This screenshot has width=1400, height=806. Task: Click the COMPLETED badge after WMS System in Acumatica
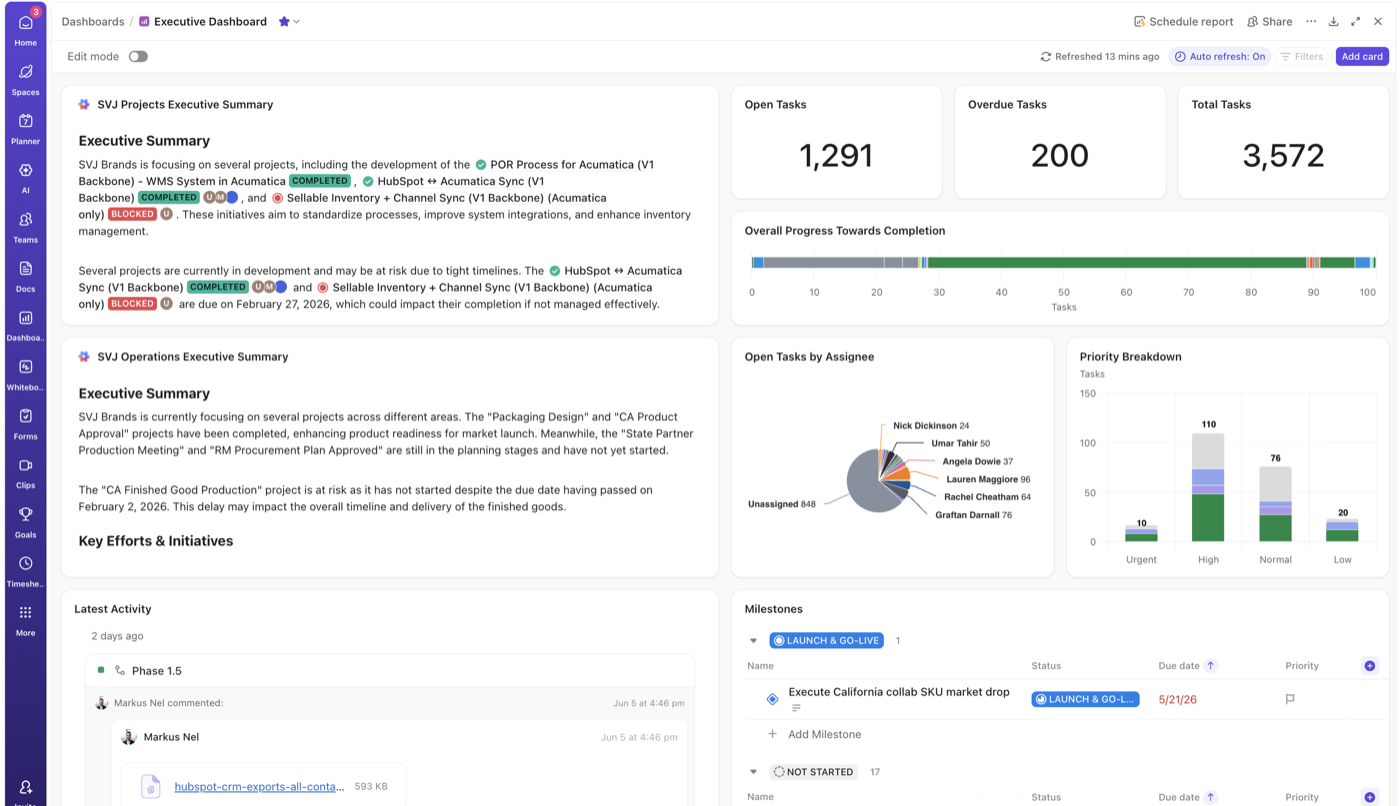(x=320, y=181)
